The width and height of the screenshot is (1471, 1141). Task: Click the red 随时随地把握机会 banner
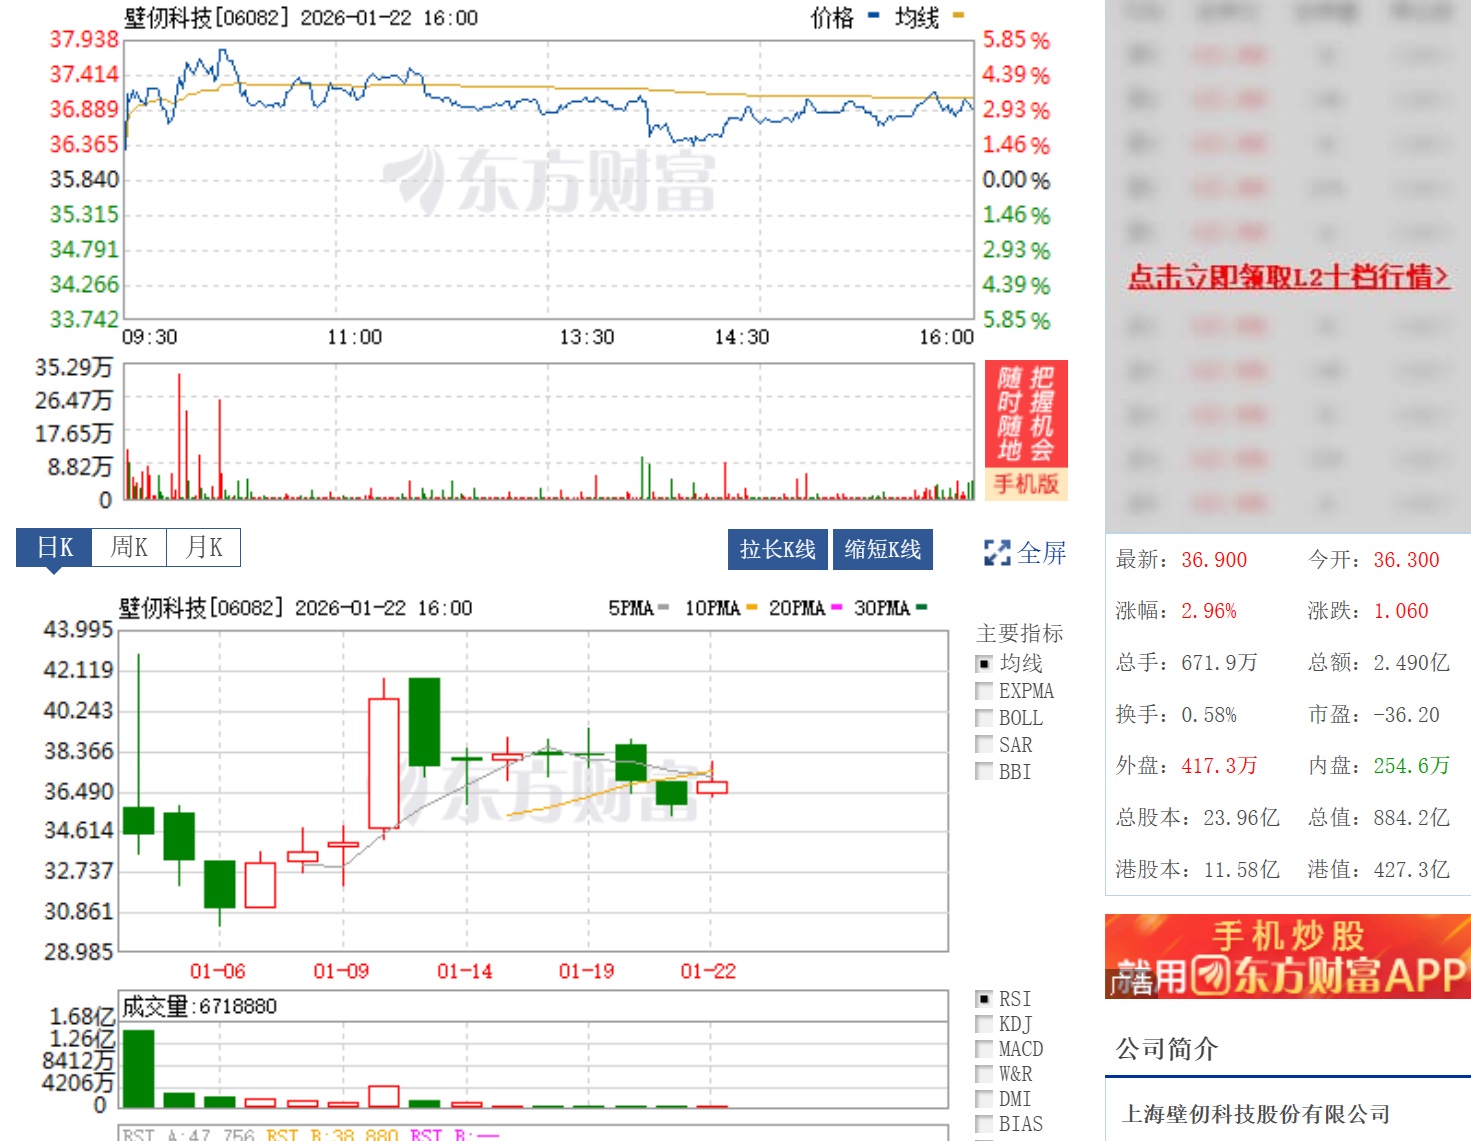[1026, 414]
